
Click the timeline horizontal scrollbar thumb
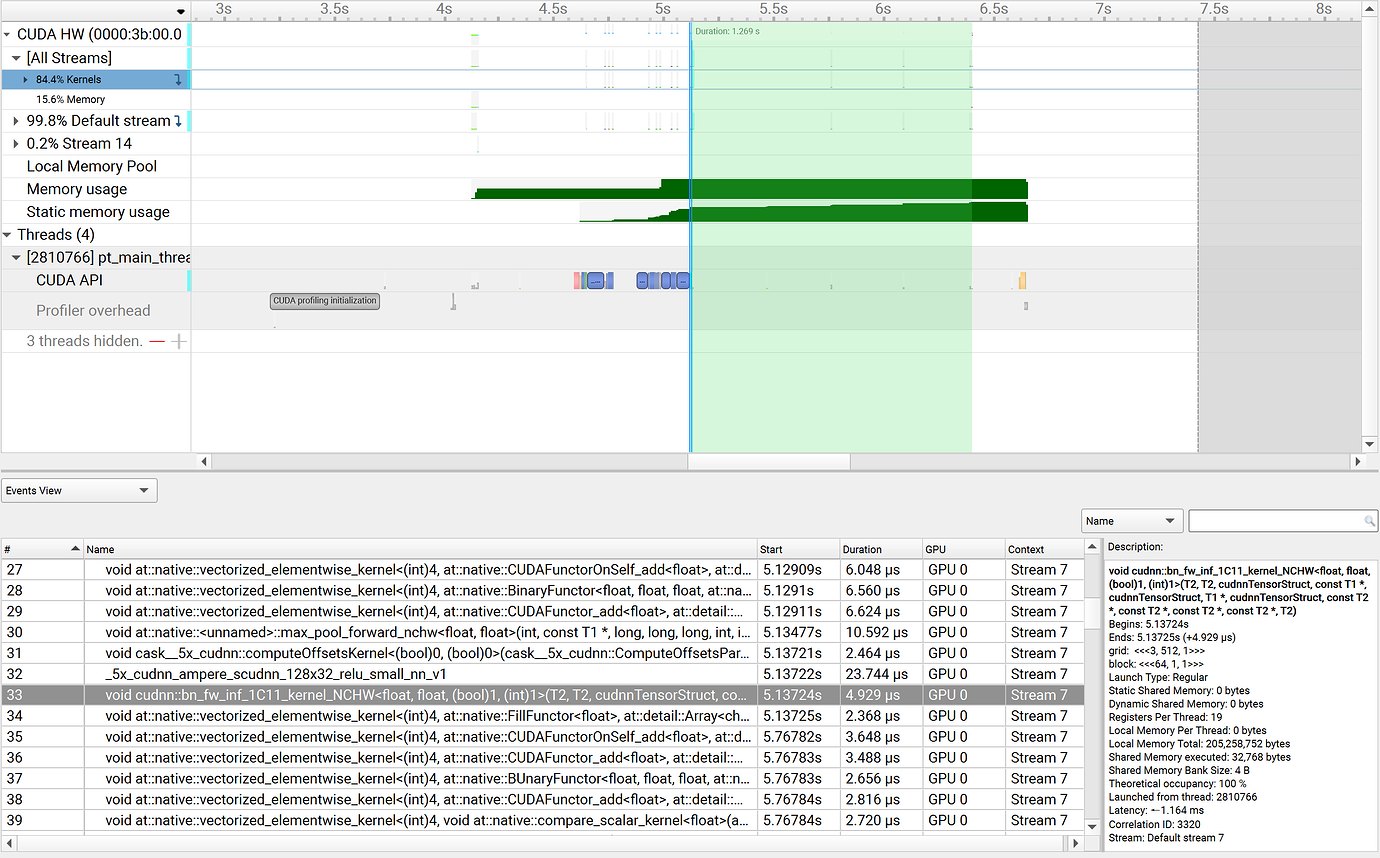(768, 462)
